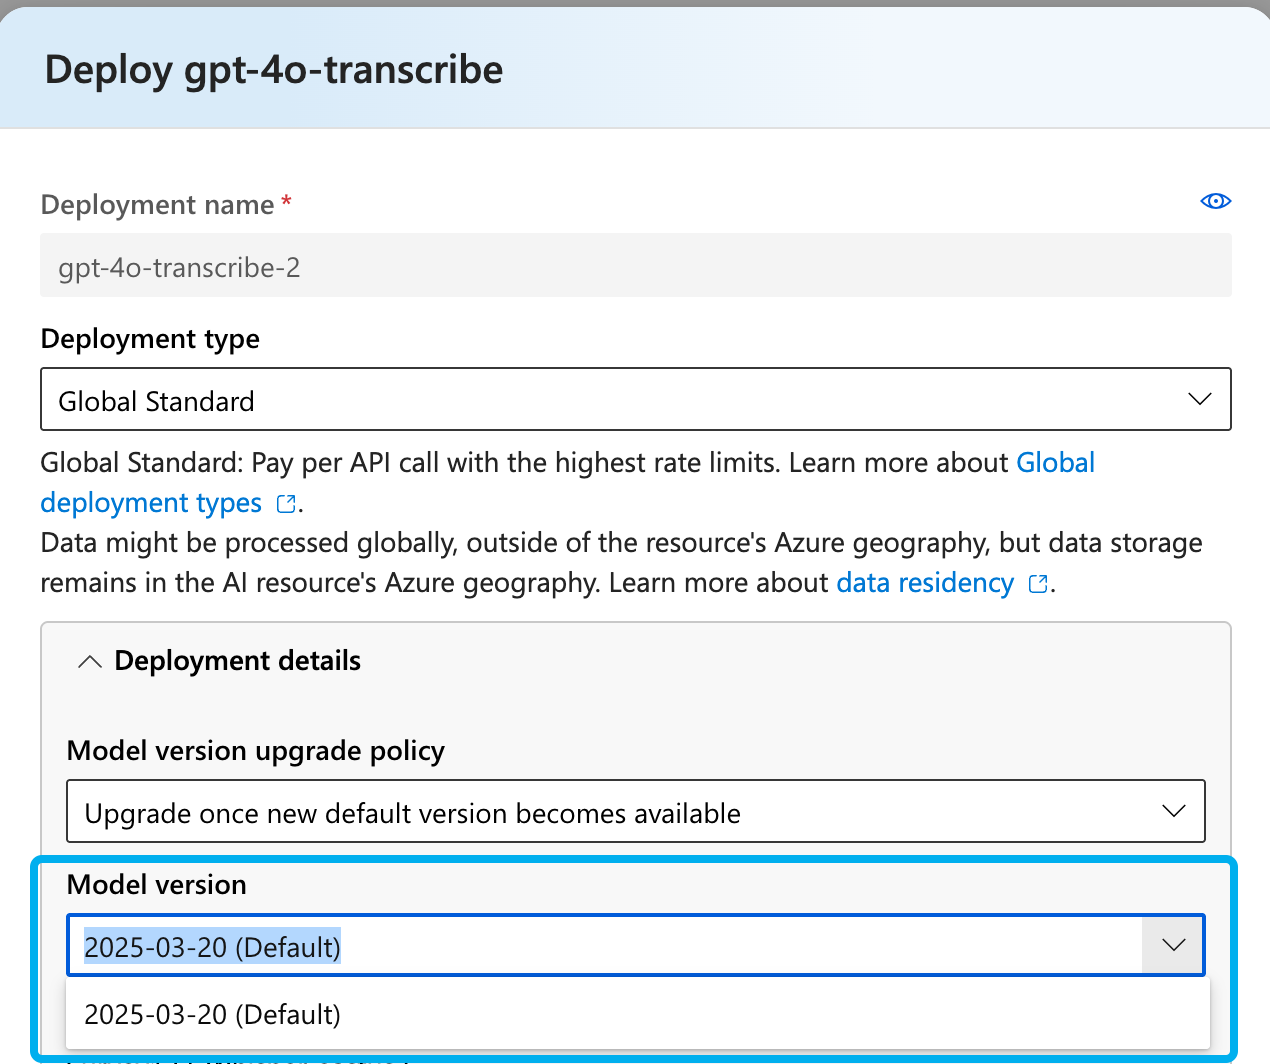Click the Model version label

pos(156,885)
